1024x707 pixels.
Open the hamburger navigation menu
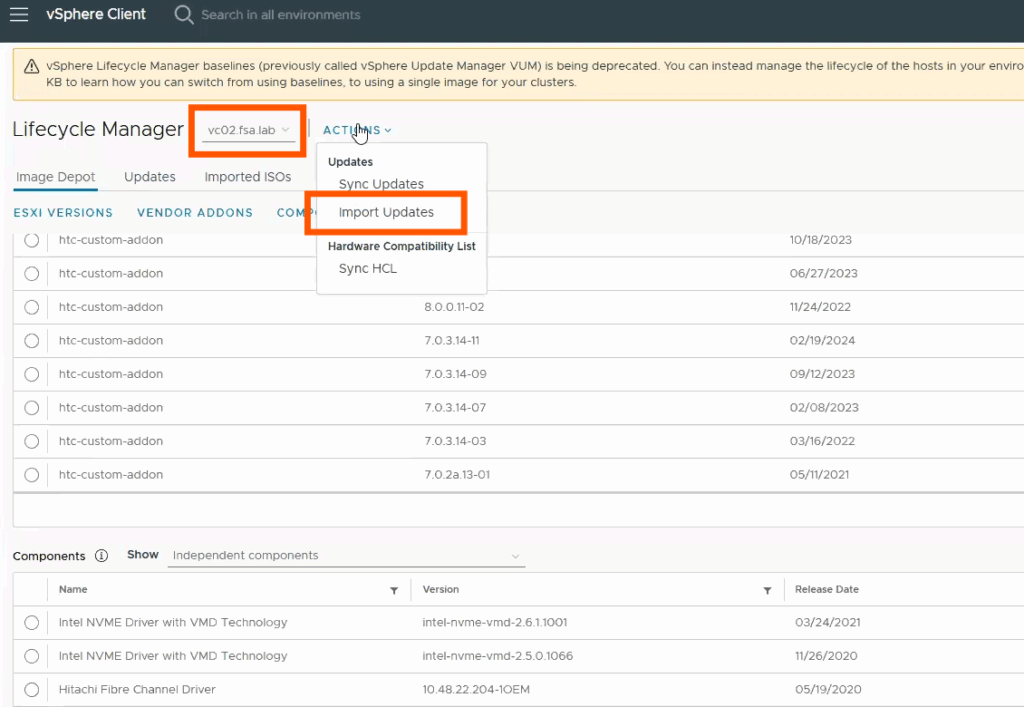click(19, 14)
